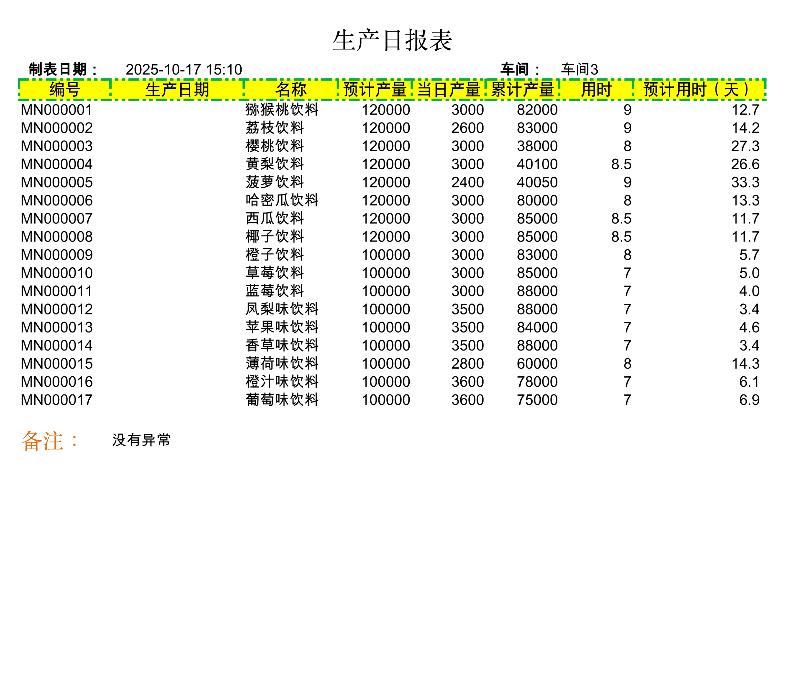The image size is (800, 700).
Task: Click the cell MN000015
Action: (x=57, y=364)
